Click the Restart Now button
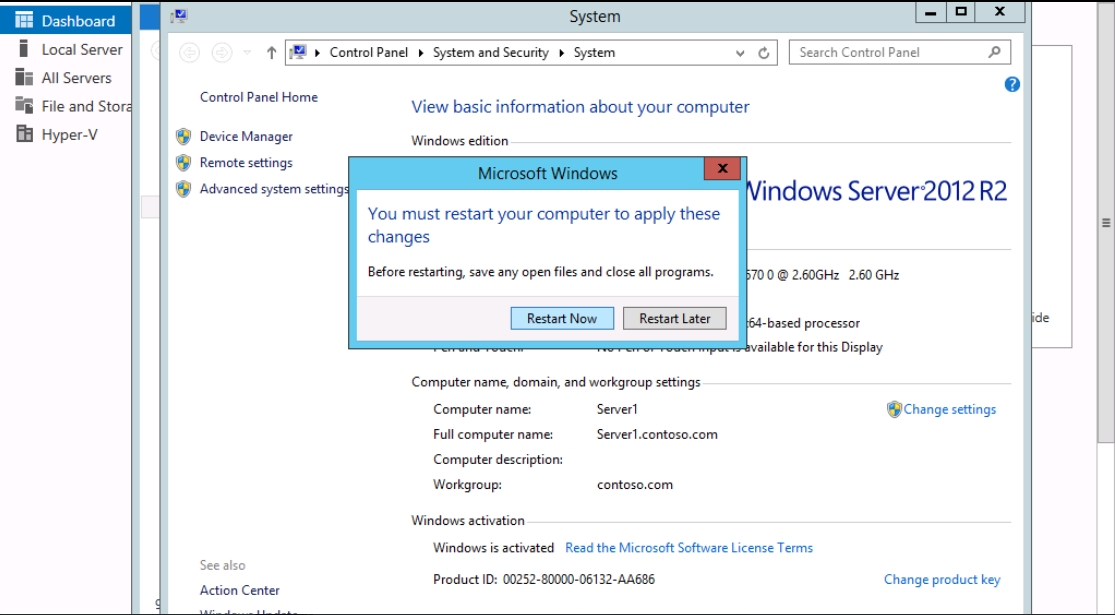This screenshot has height=615, width=1115. pos(562,319)
